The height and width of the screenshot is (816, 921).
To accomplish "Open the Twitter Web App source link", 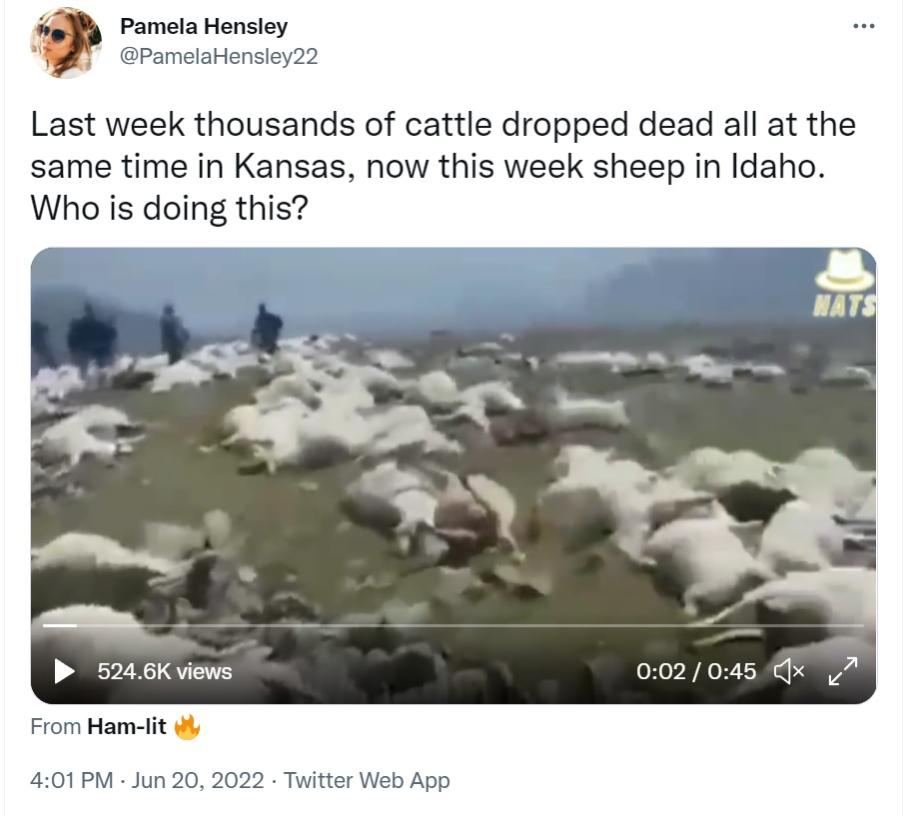I will pyautogui.click(x=367, y=780).
